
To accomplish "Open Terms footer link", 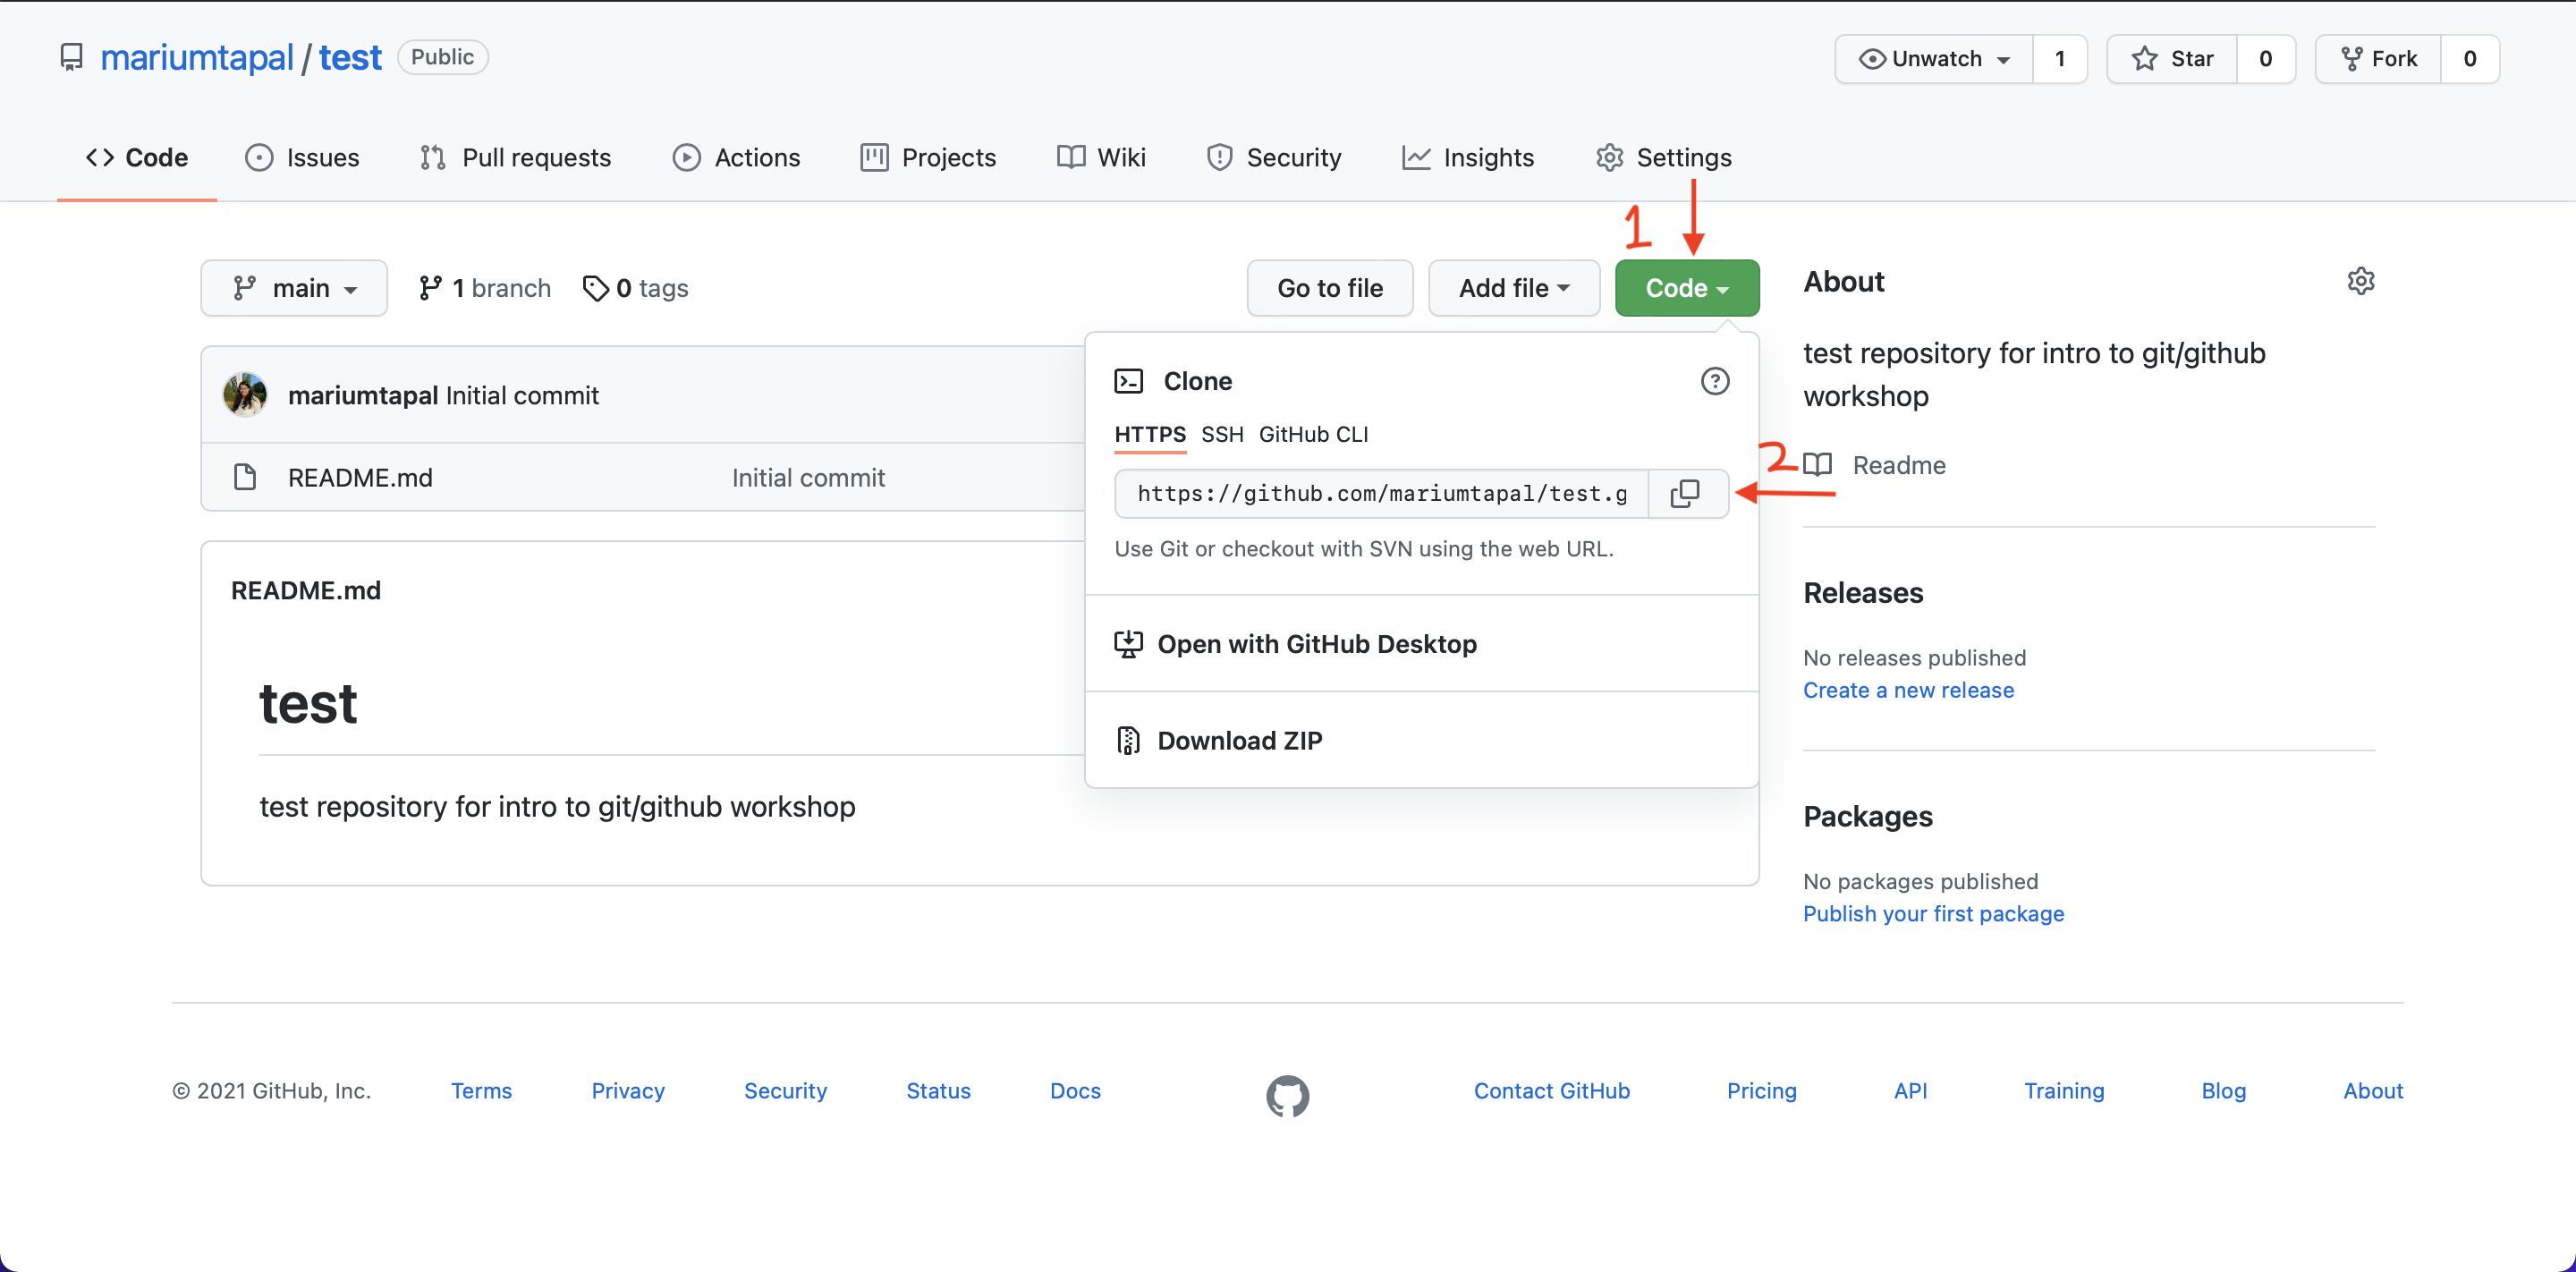I will (481, 1091).
